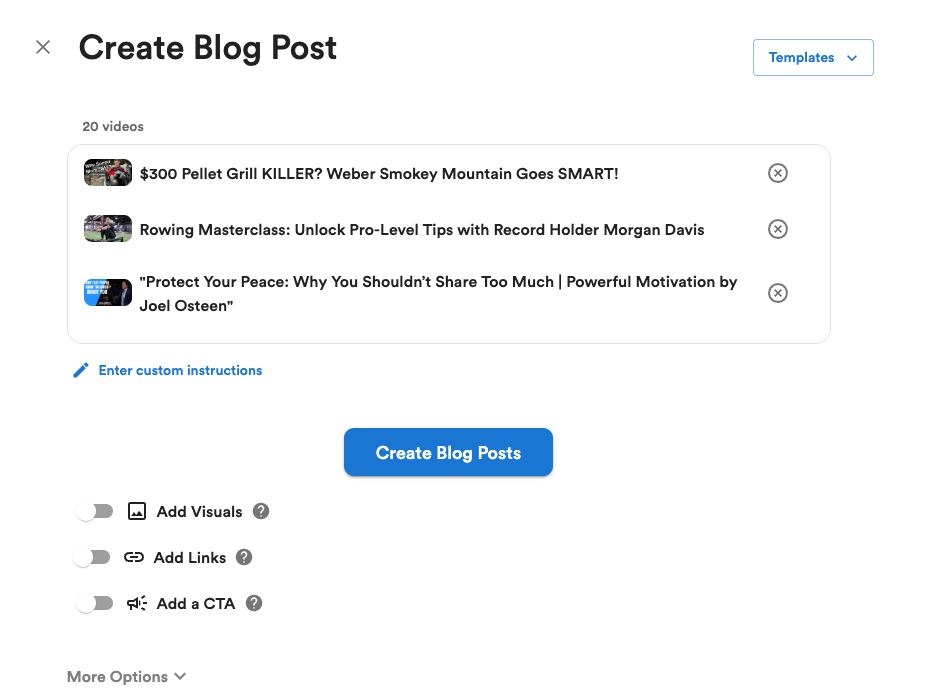
Task: Show help for Add Visuals
Action: tap(261, 511)
